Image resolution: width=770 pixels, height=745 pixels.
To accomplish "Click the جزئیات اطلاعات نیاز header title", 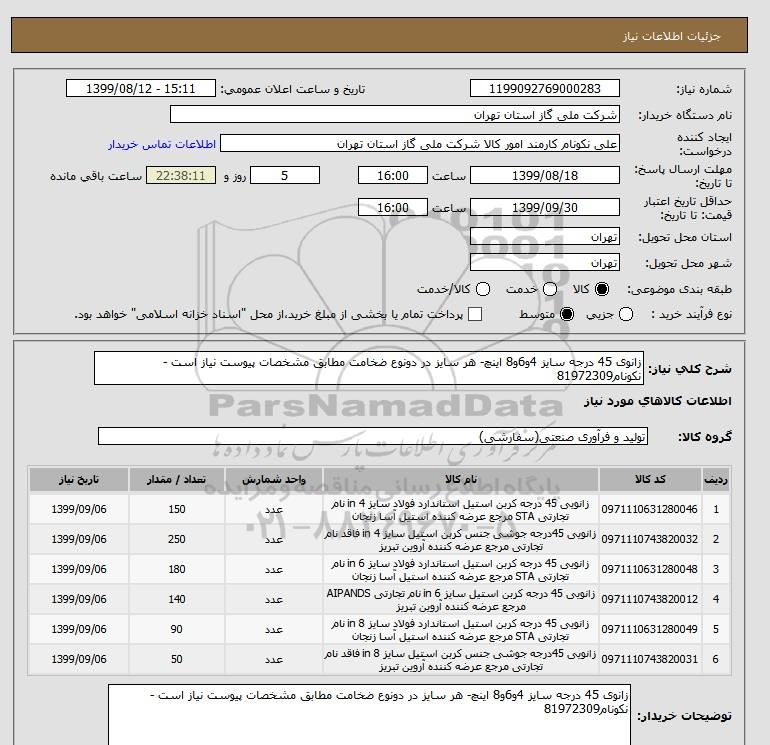I will coord(671,36).
